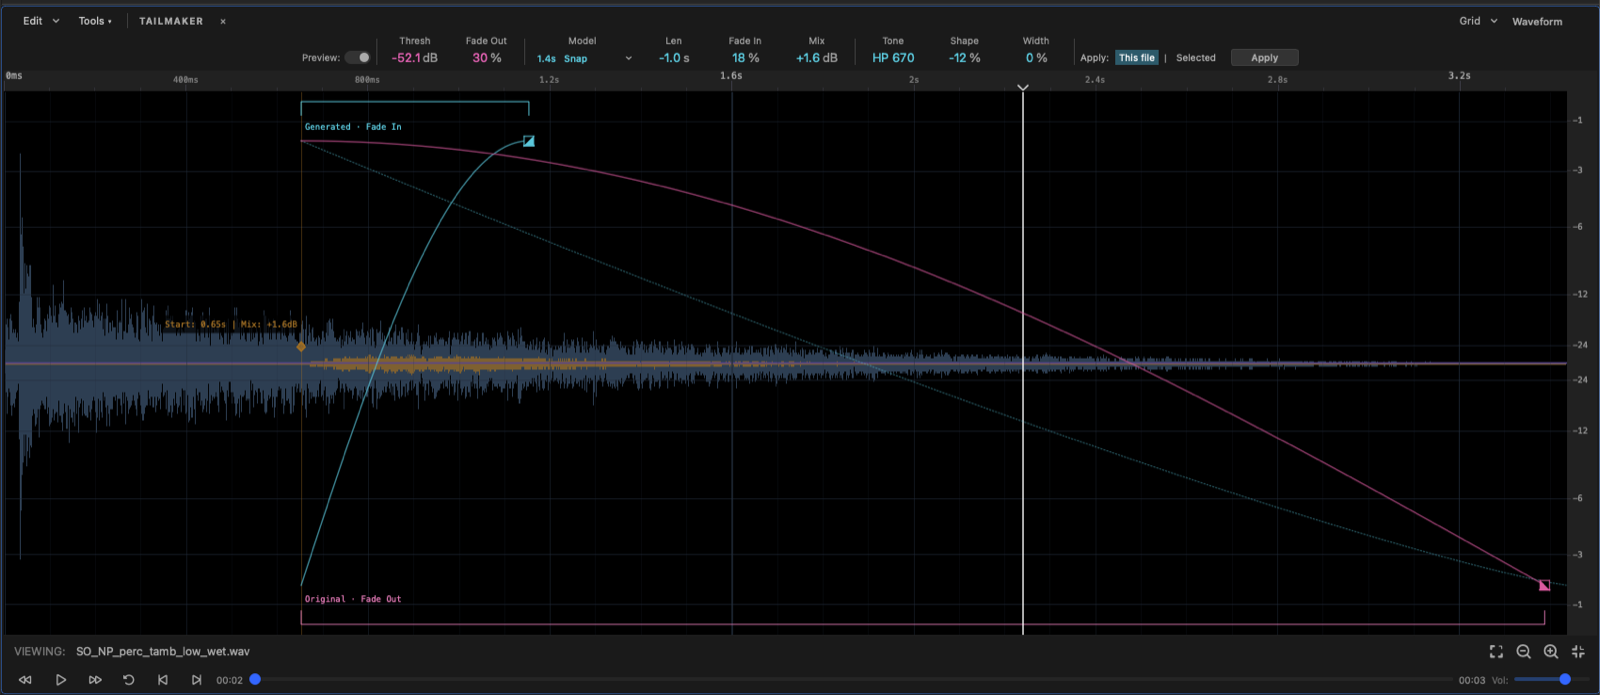The width and height of the screenshot is (1600, 695).
Task: Click the 00:02 current time readout
Action: click(x=229, y=680)
